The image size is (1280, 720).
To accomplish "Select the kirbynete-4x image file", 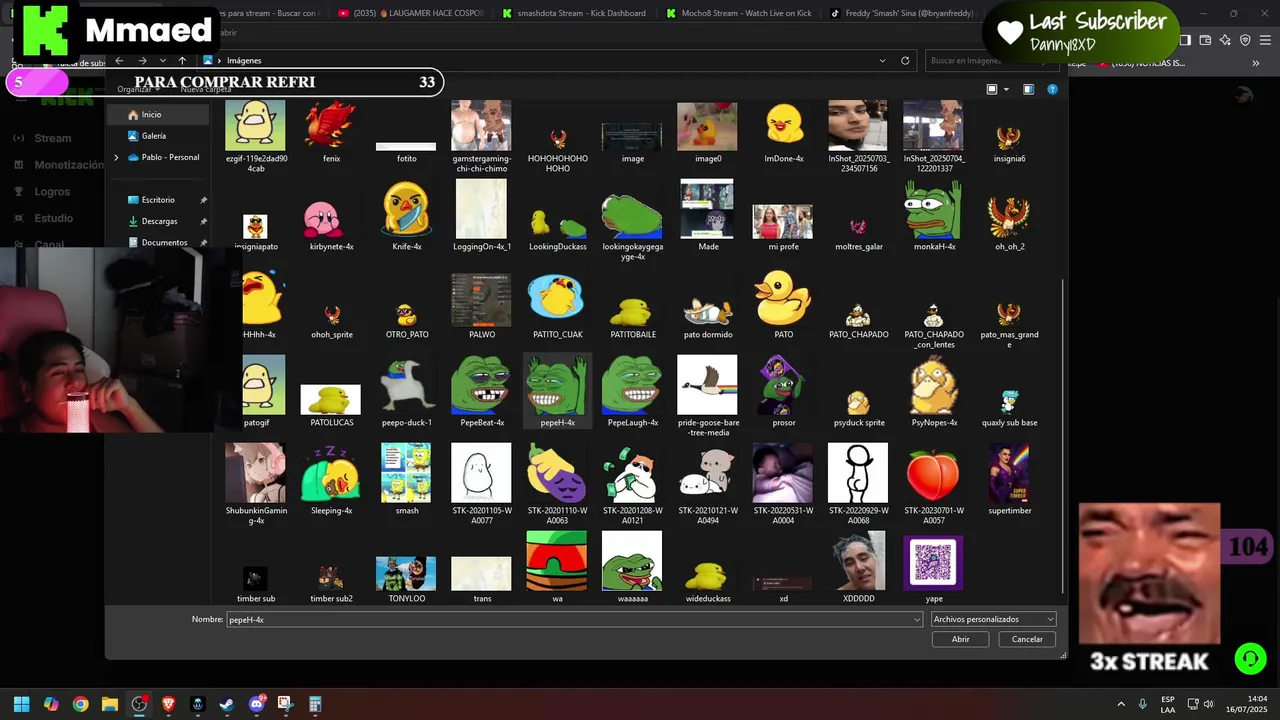I will point(331,222).
